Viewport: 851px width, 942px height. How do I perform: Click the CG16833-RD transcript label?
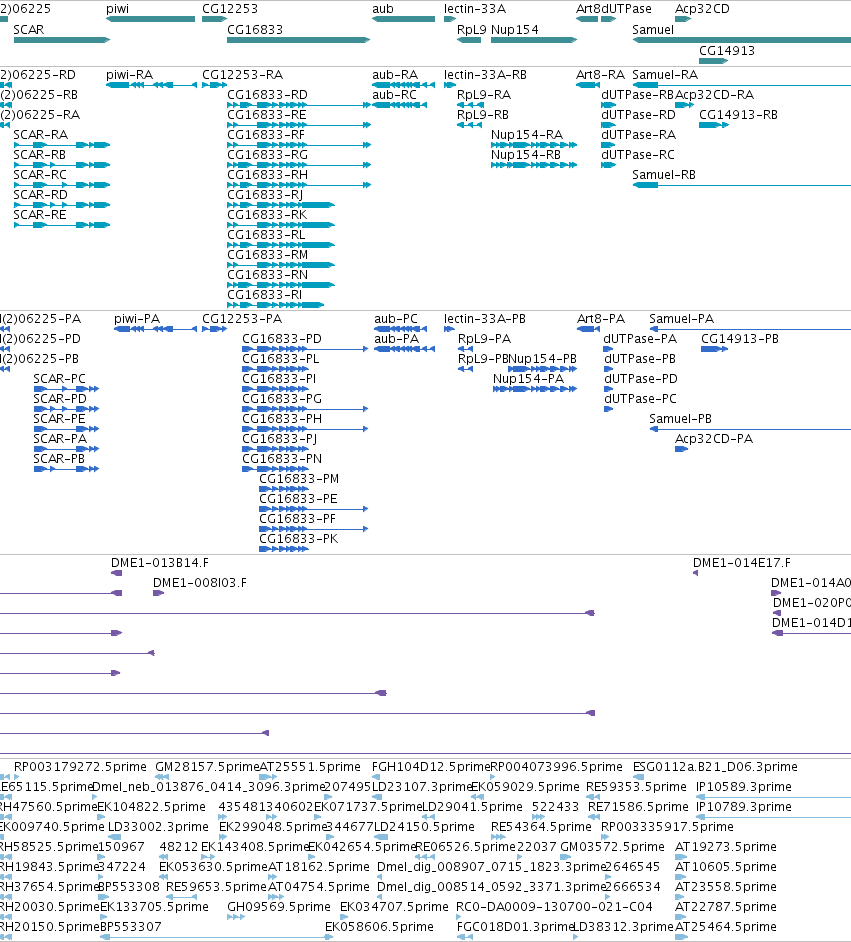pyautogui.click(x=267, y=95)
